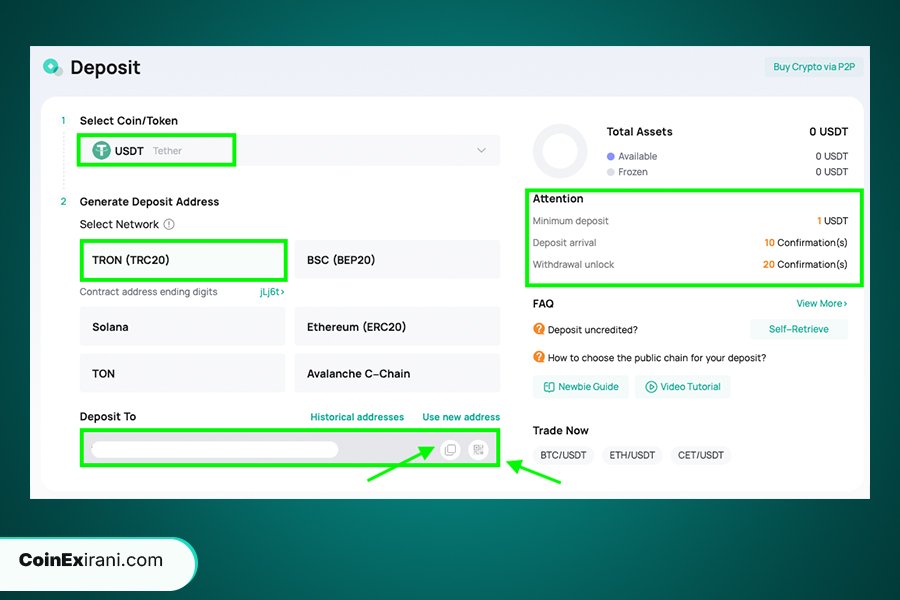Screen dimensions: 900x600
Task: Trade the BTC/USDT pair
Action: (563, 455)
